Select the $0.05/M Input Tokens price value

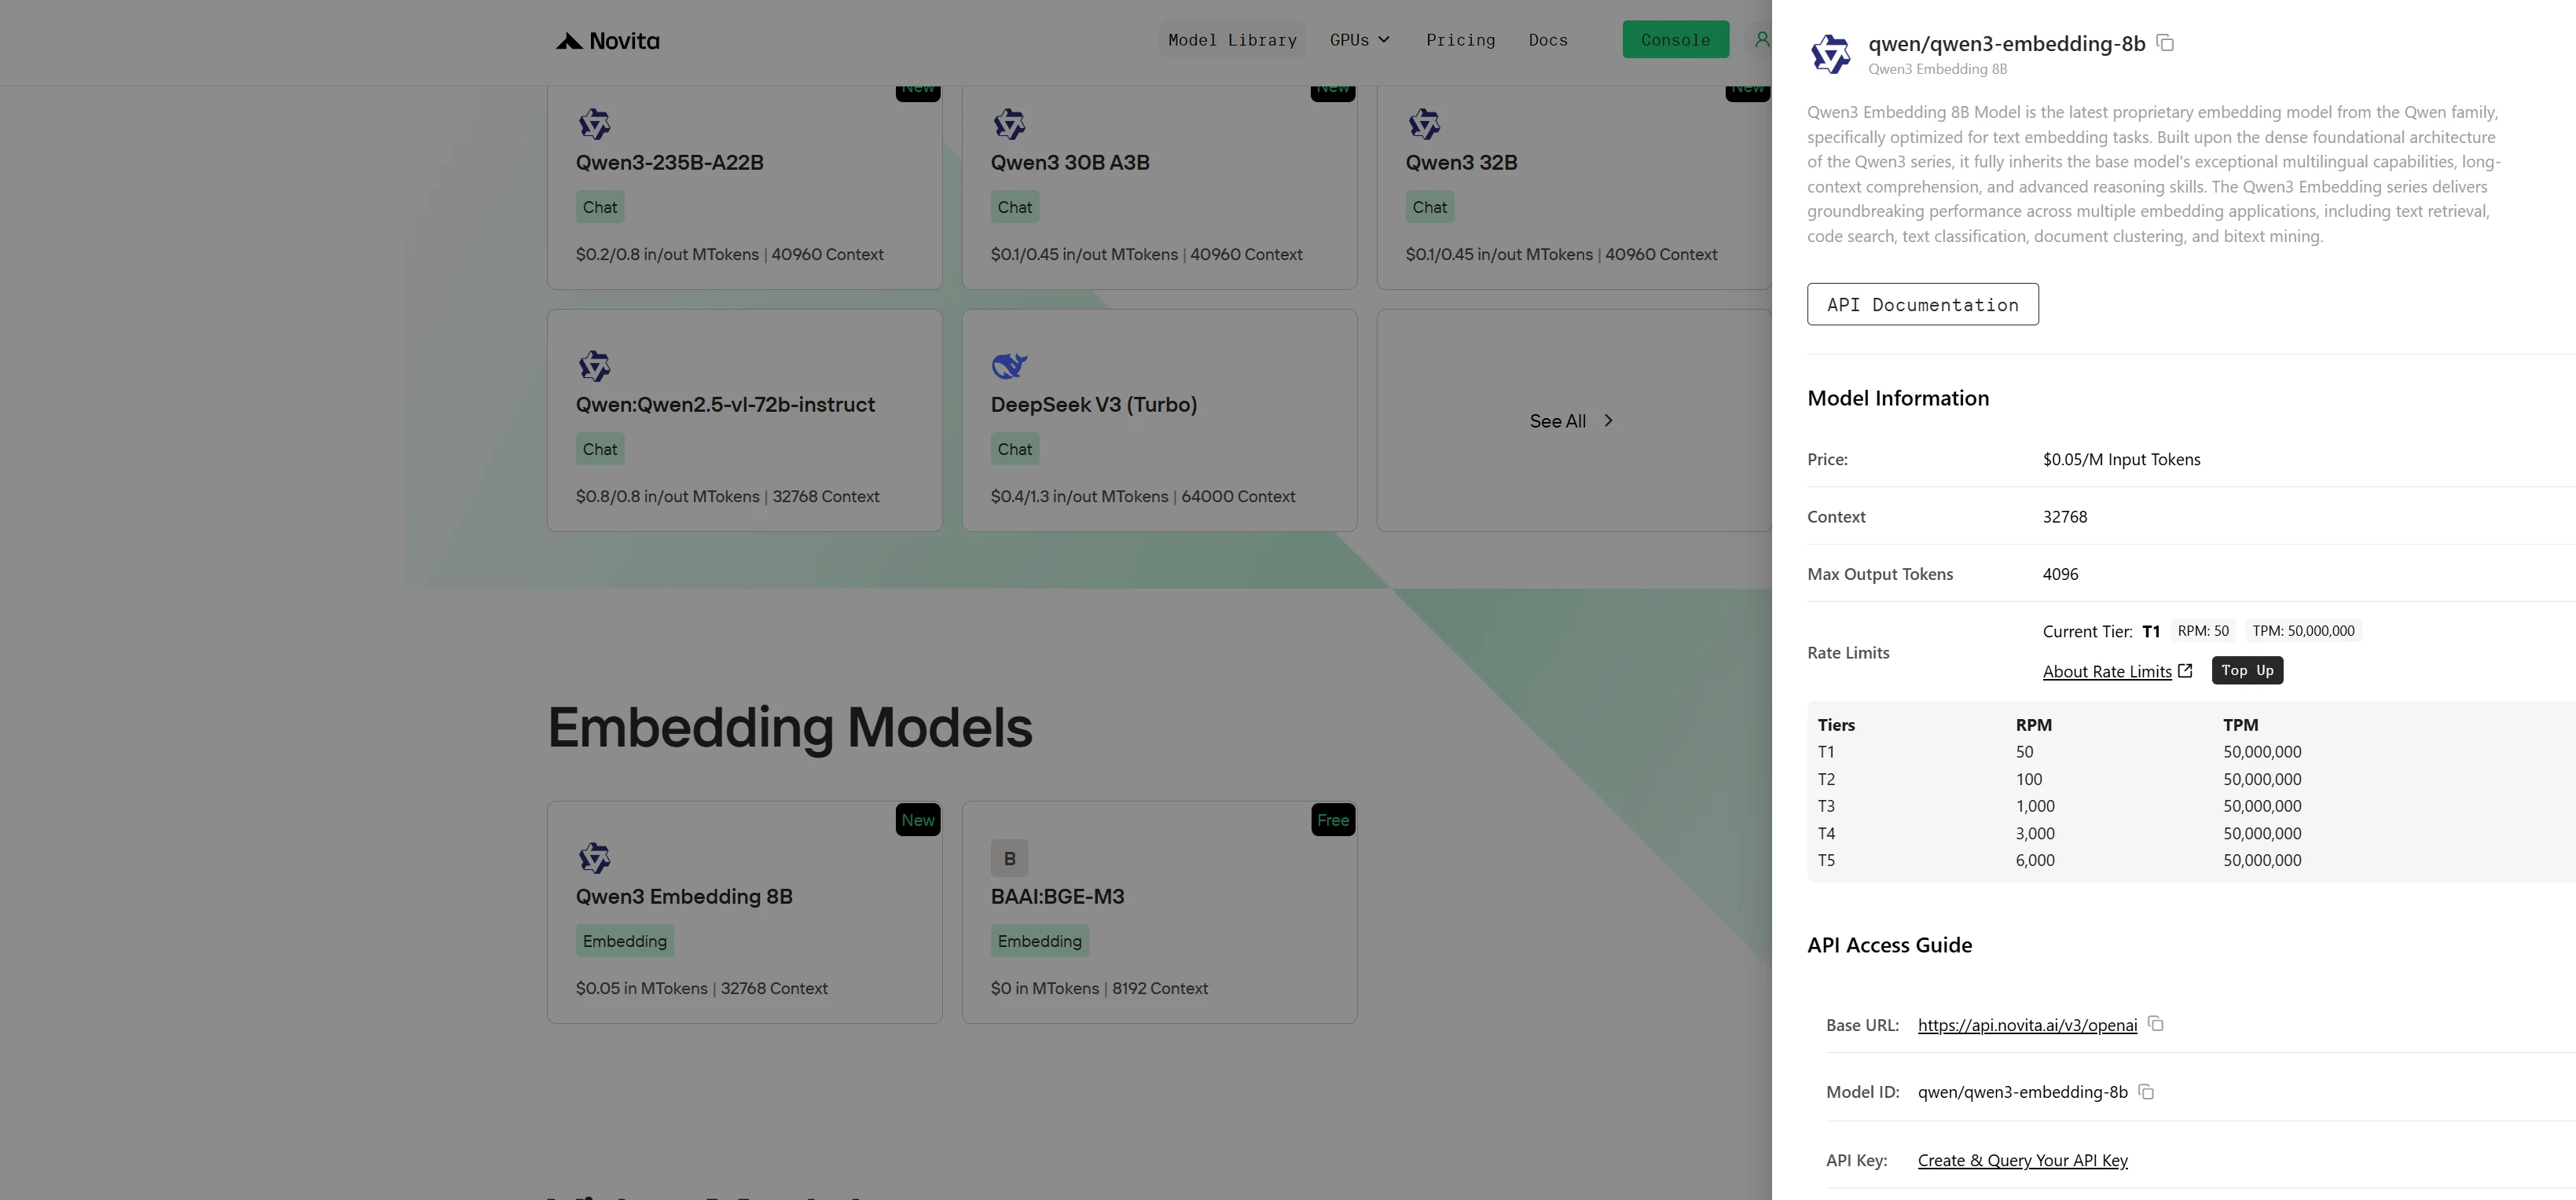[2121, 459]
